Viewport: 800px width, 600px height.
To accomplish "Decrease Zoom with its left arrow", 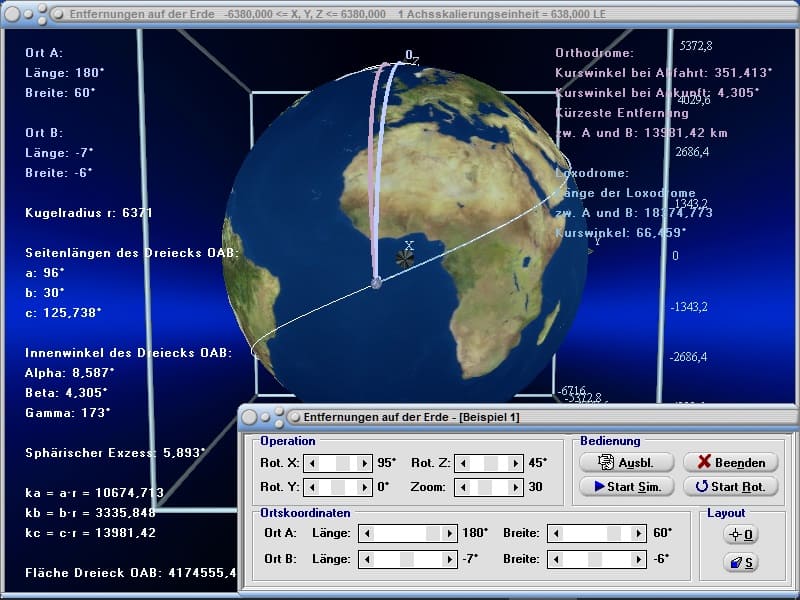I will point(463,487).
